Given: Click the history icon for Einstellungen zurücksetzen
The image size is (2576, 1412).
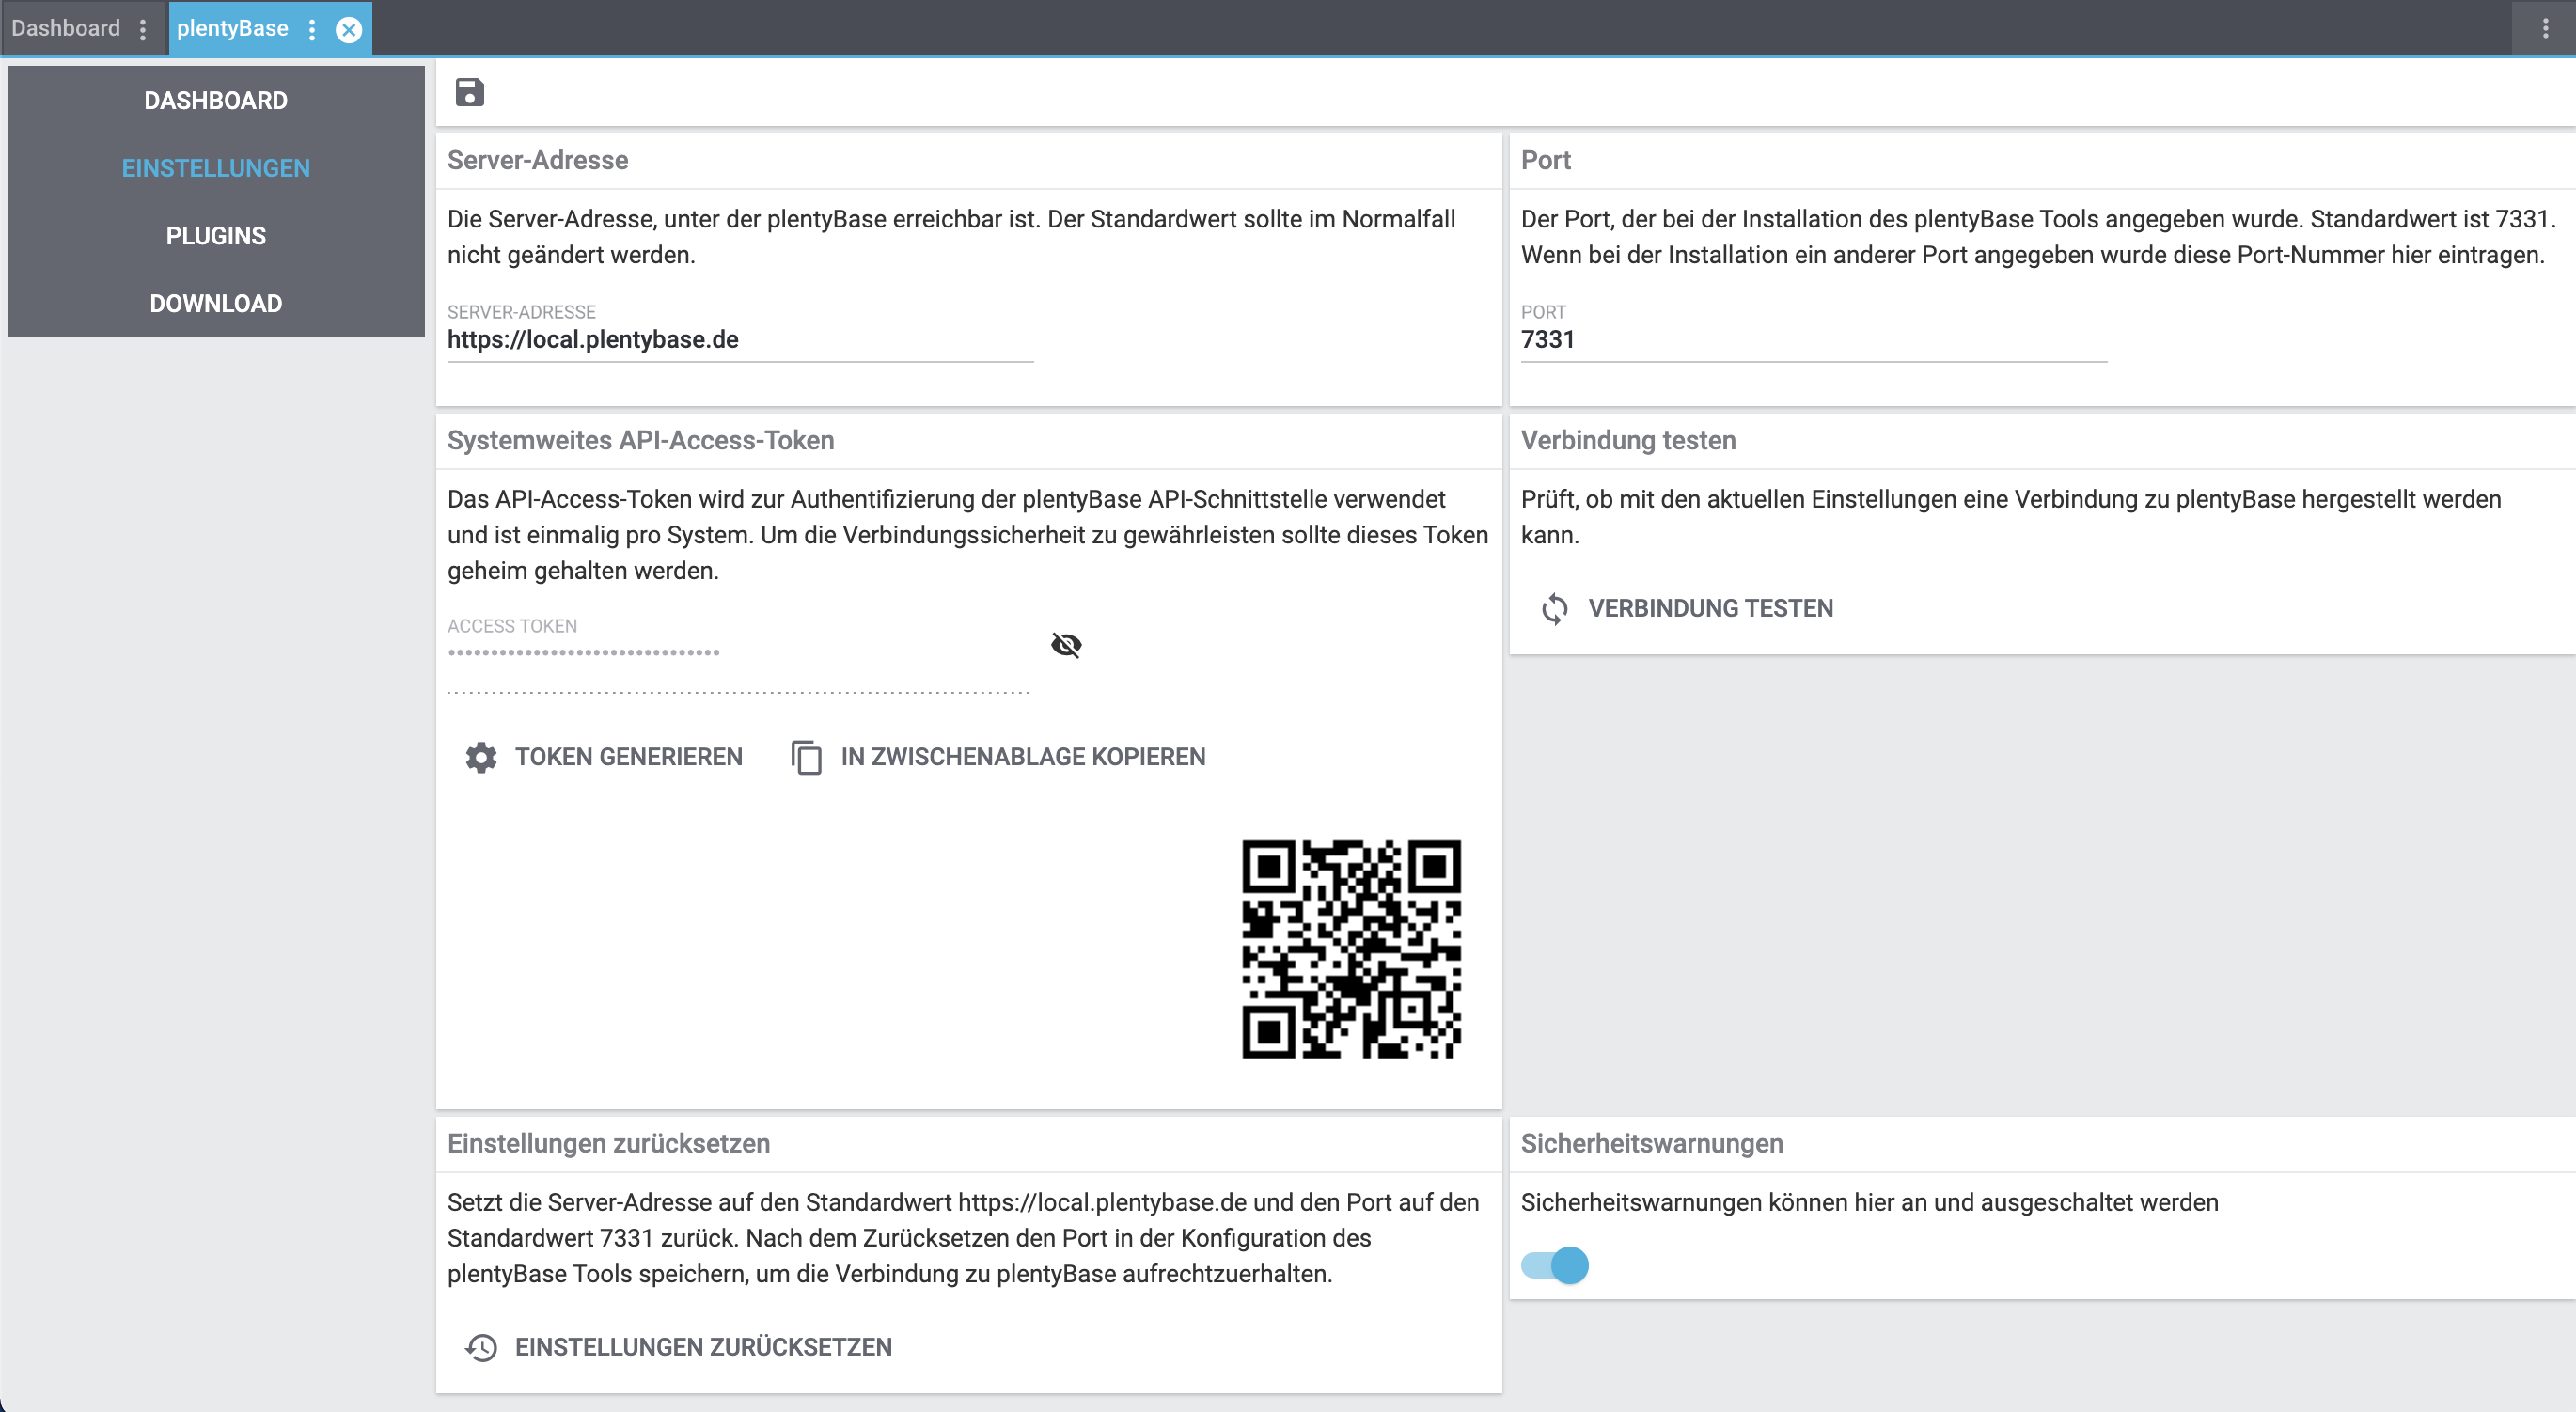Looking at the screenshot, I should coord(481,1347).
